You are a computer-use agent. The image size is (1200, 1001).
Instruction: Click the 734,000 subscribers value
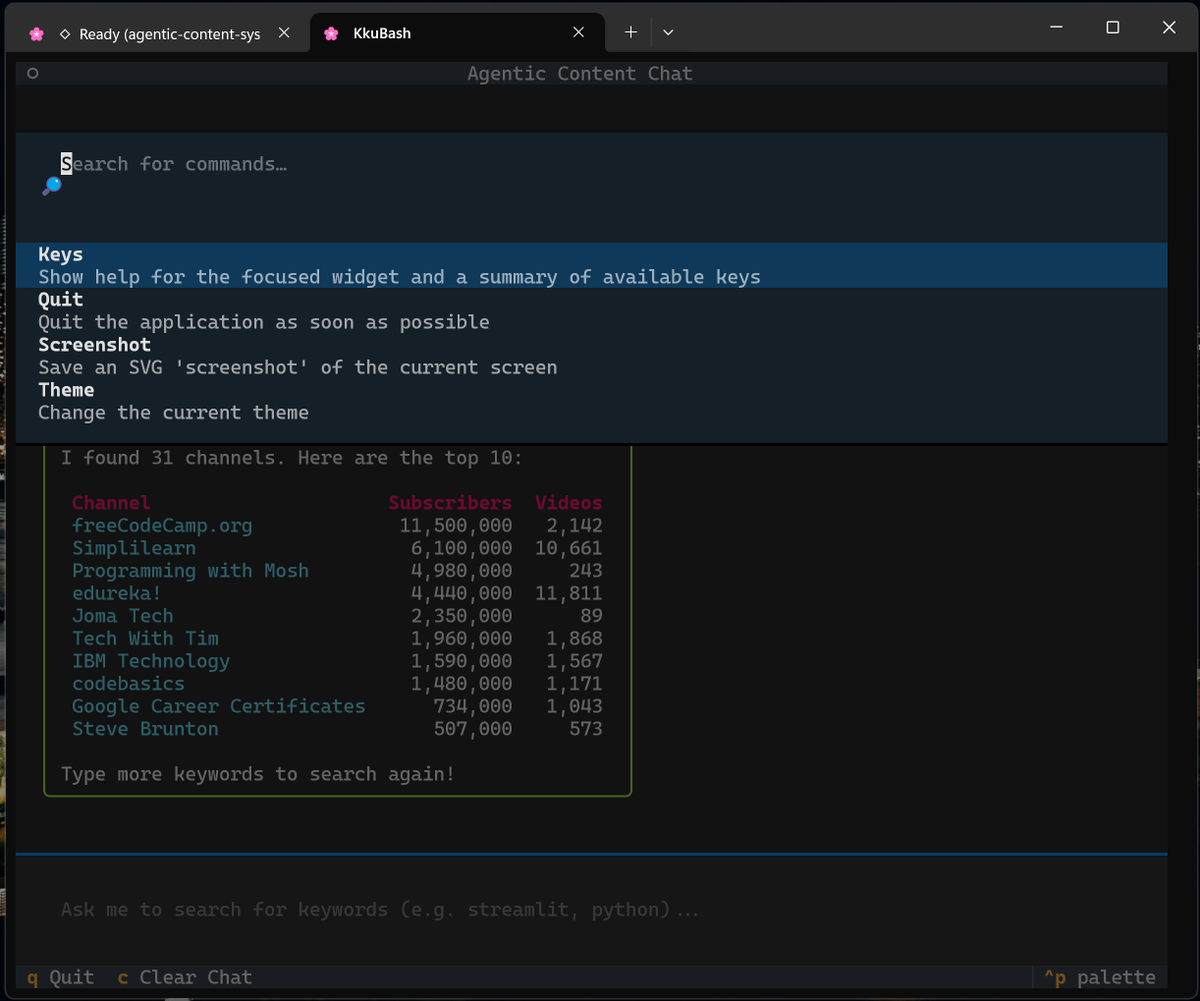coord(473,706)
